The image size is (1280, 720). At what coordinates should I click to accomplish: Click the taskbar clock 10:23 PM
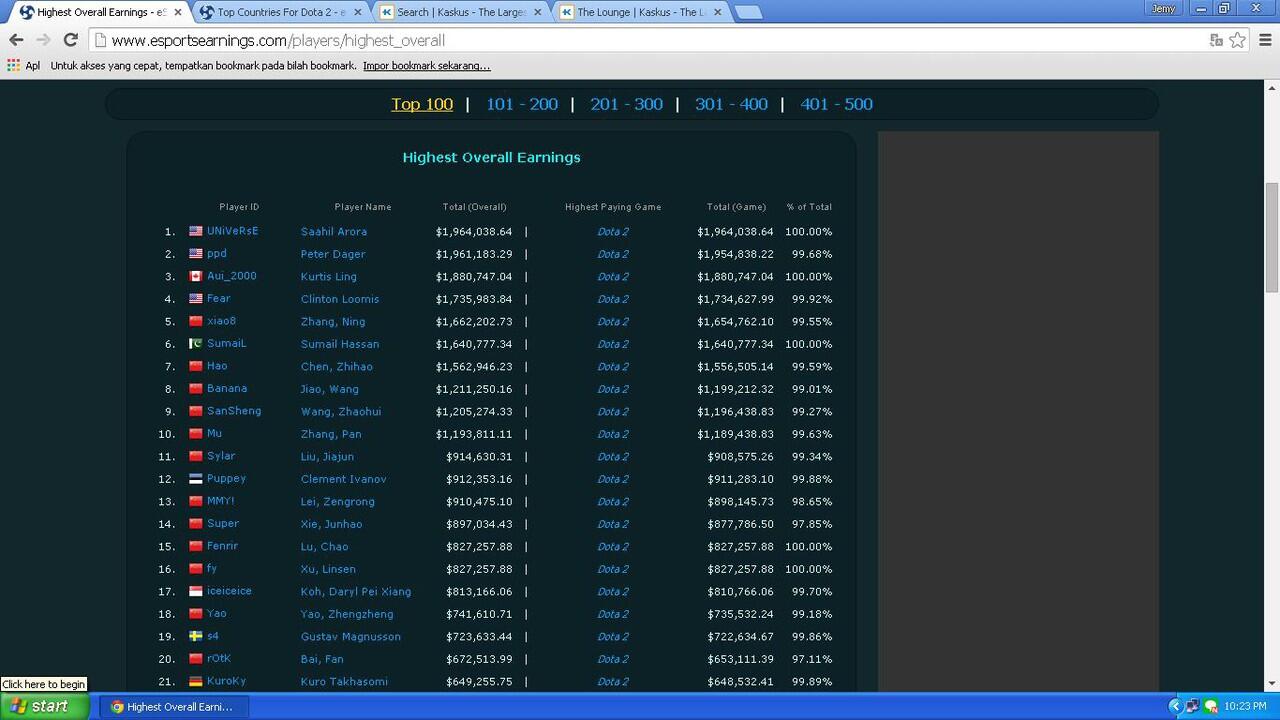(x=1245, y=706)
